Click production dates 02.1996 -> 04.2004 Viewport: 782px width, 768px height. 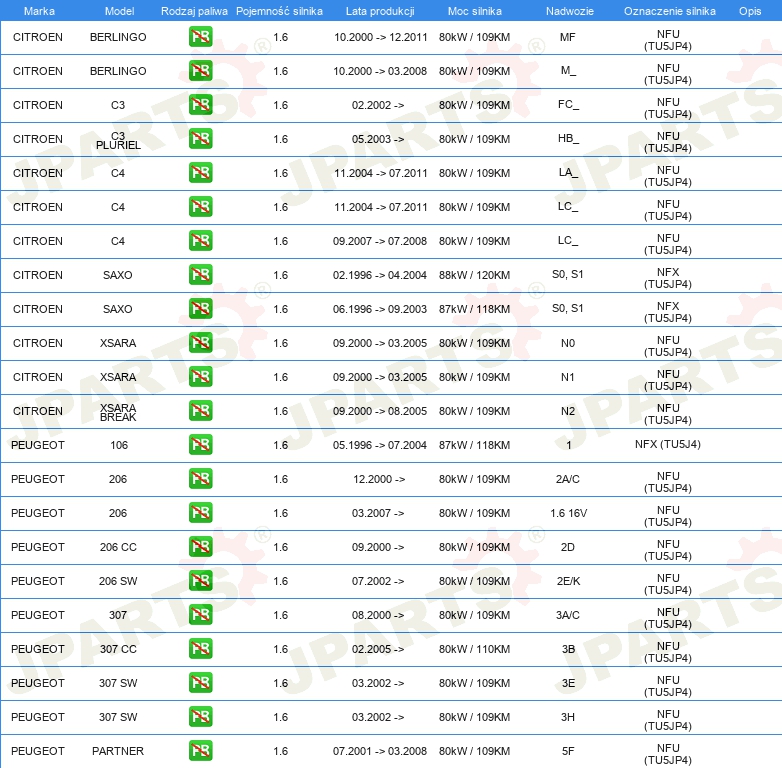(380, 275)
